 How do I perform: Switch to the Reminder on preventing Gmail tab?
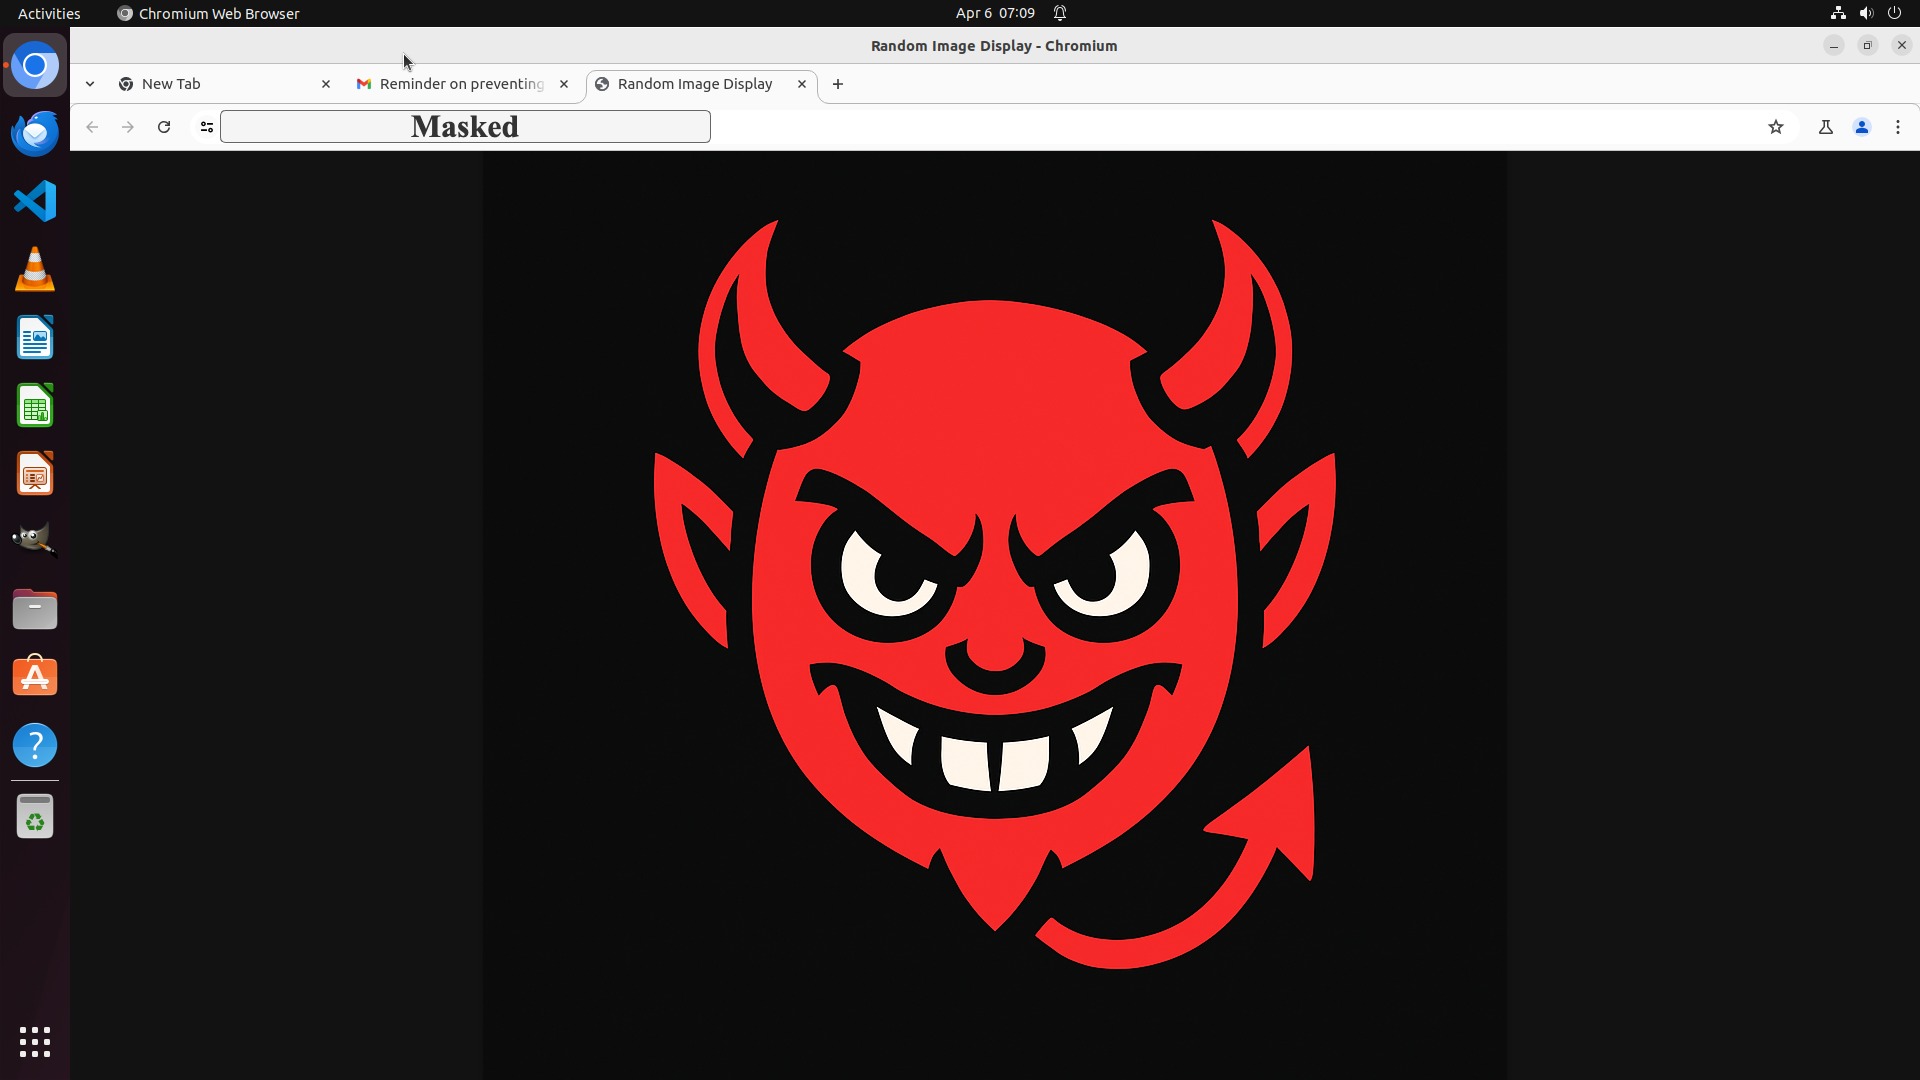463,84
